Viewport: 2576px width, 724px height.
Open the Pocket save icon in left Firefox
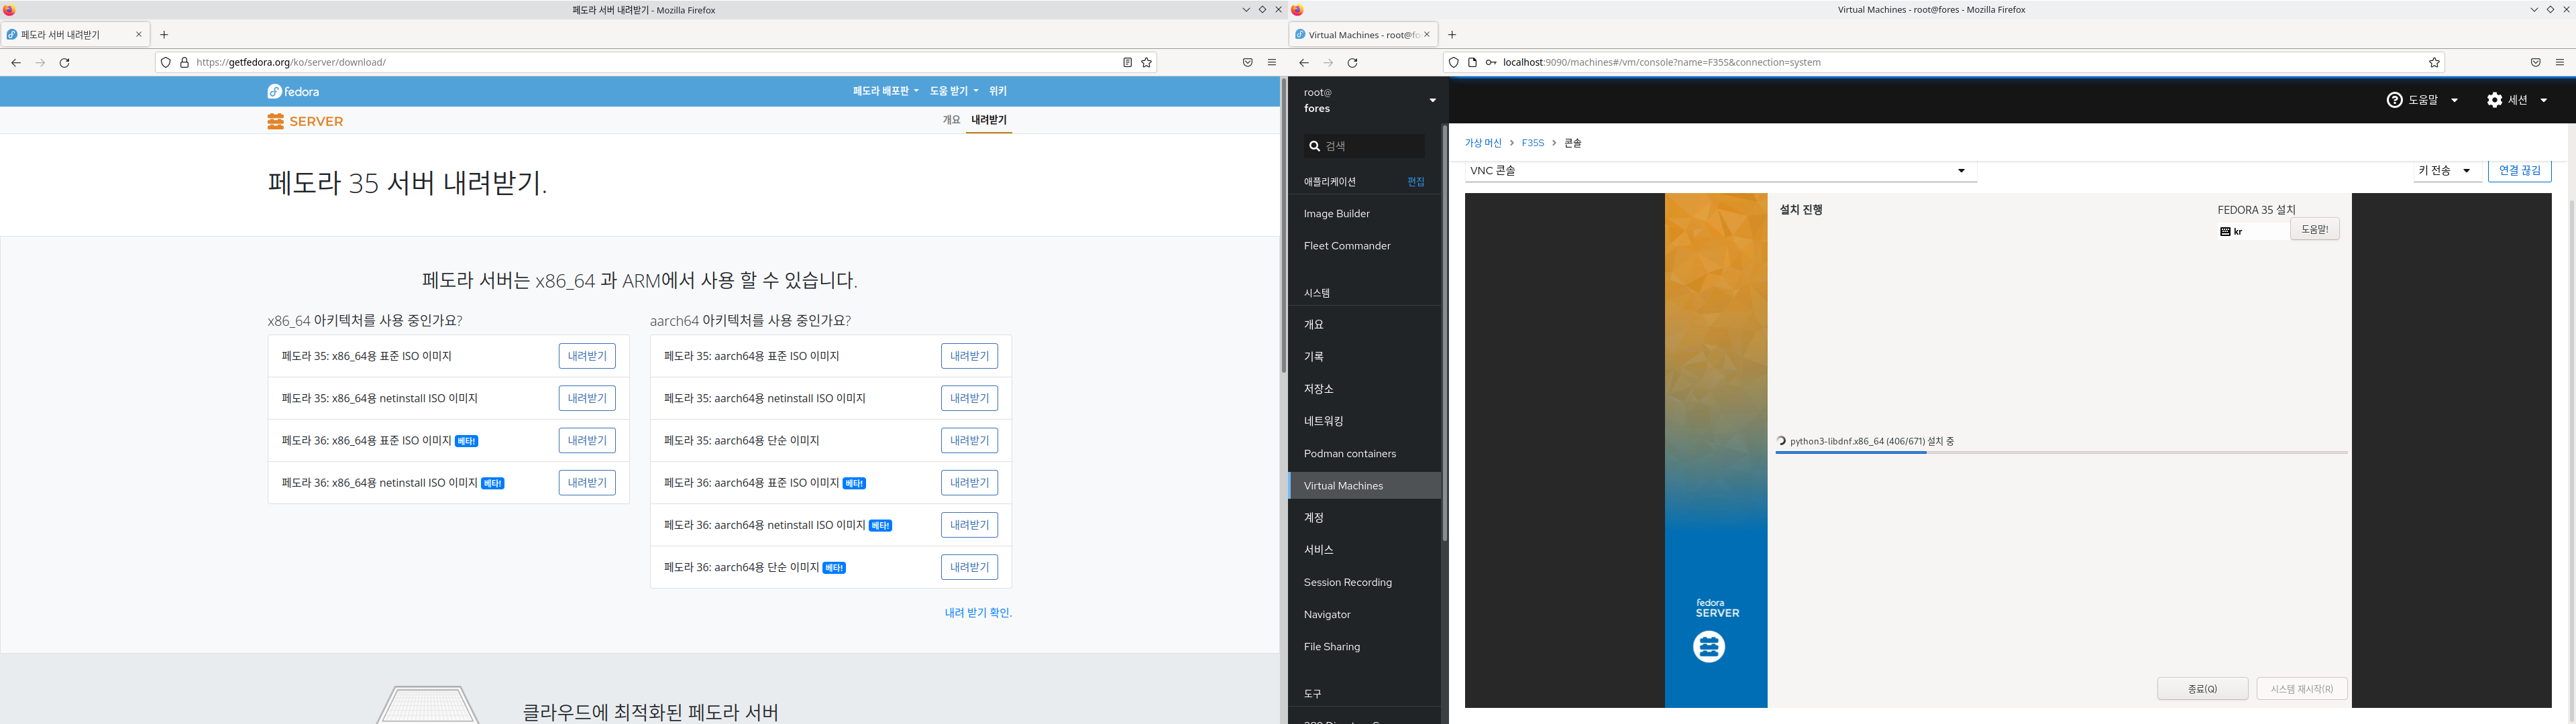(x=1247, y=62)
